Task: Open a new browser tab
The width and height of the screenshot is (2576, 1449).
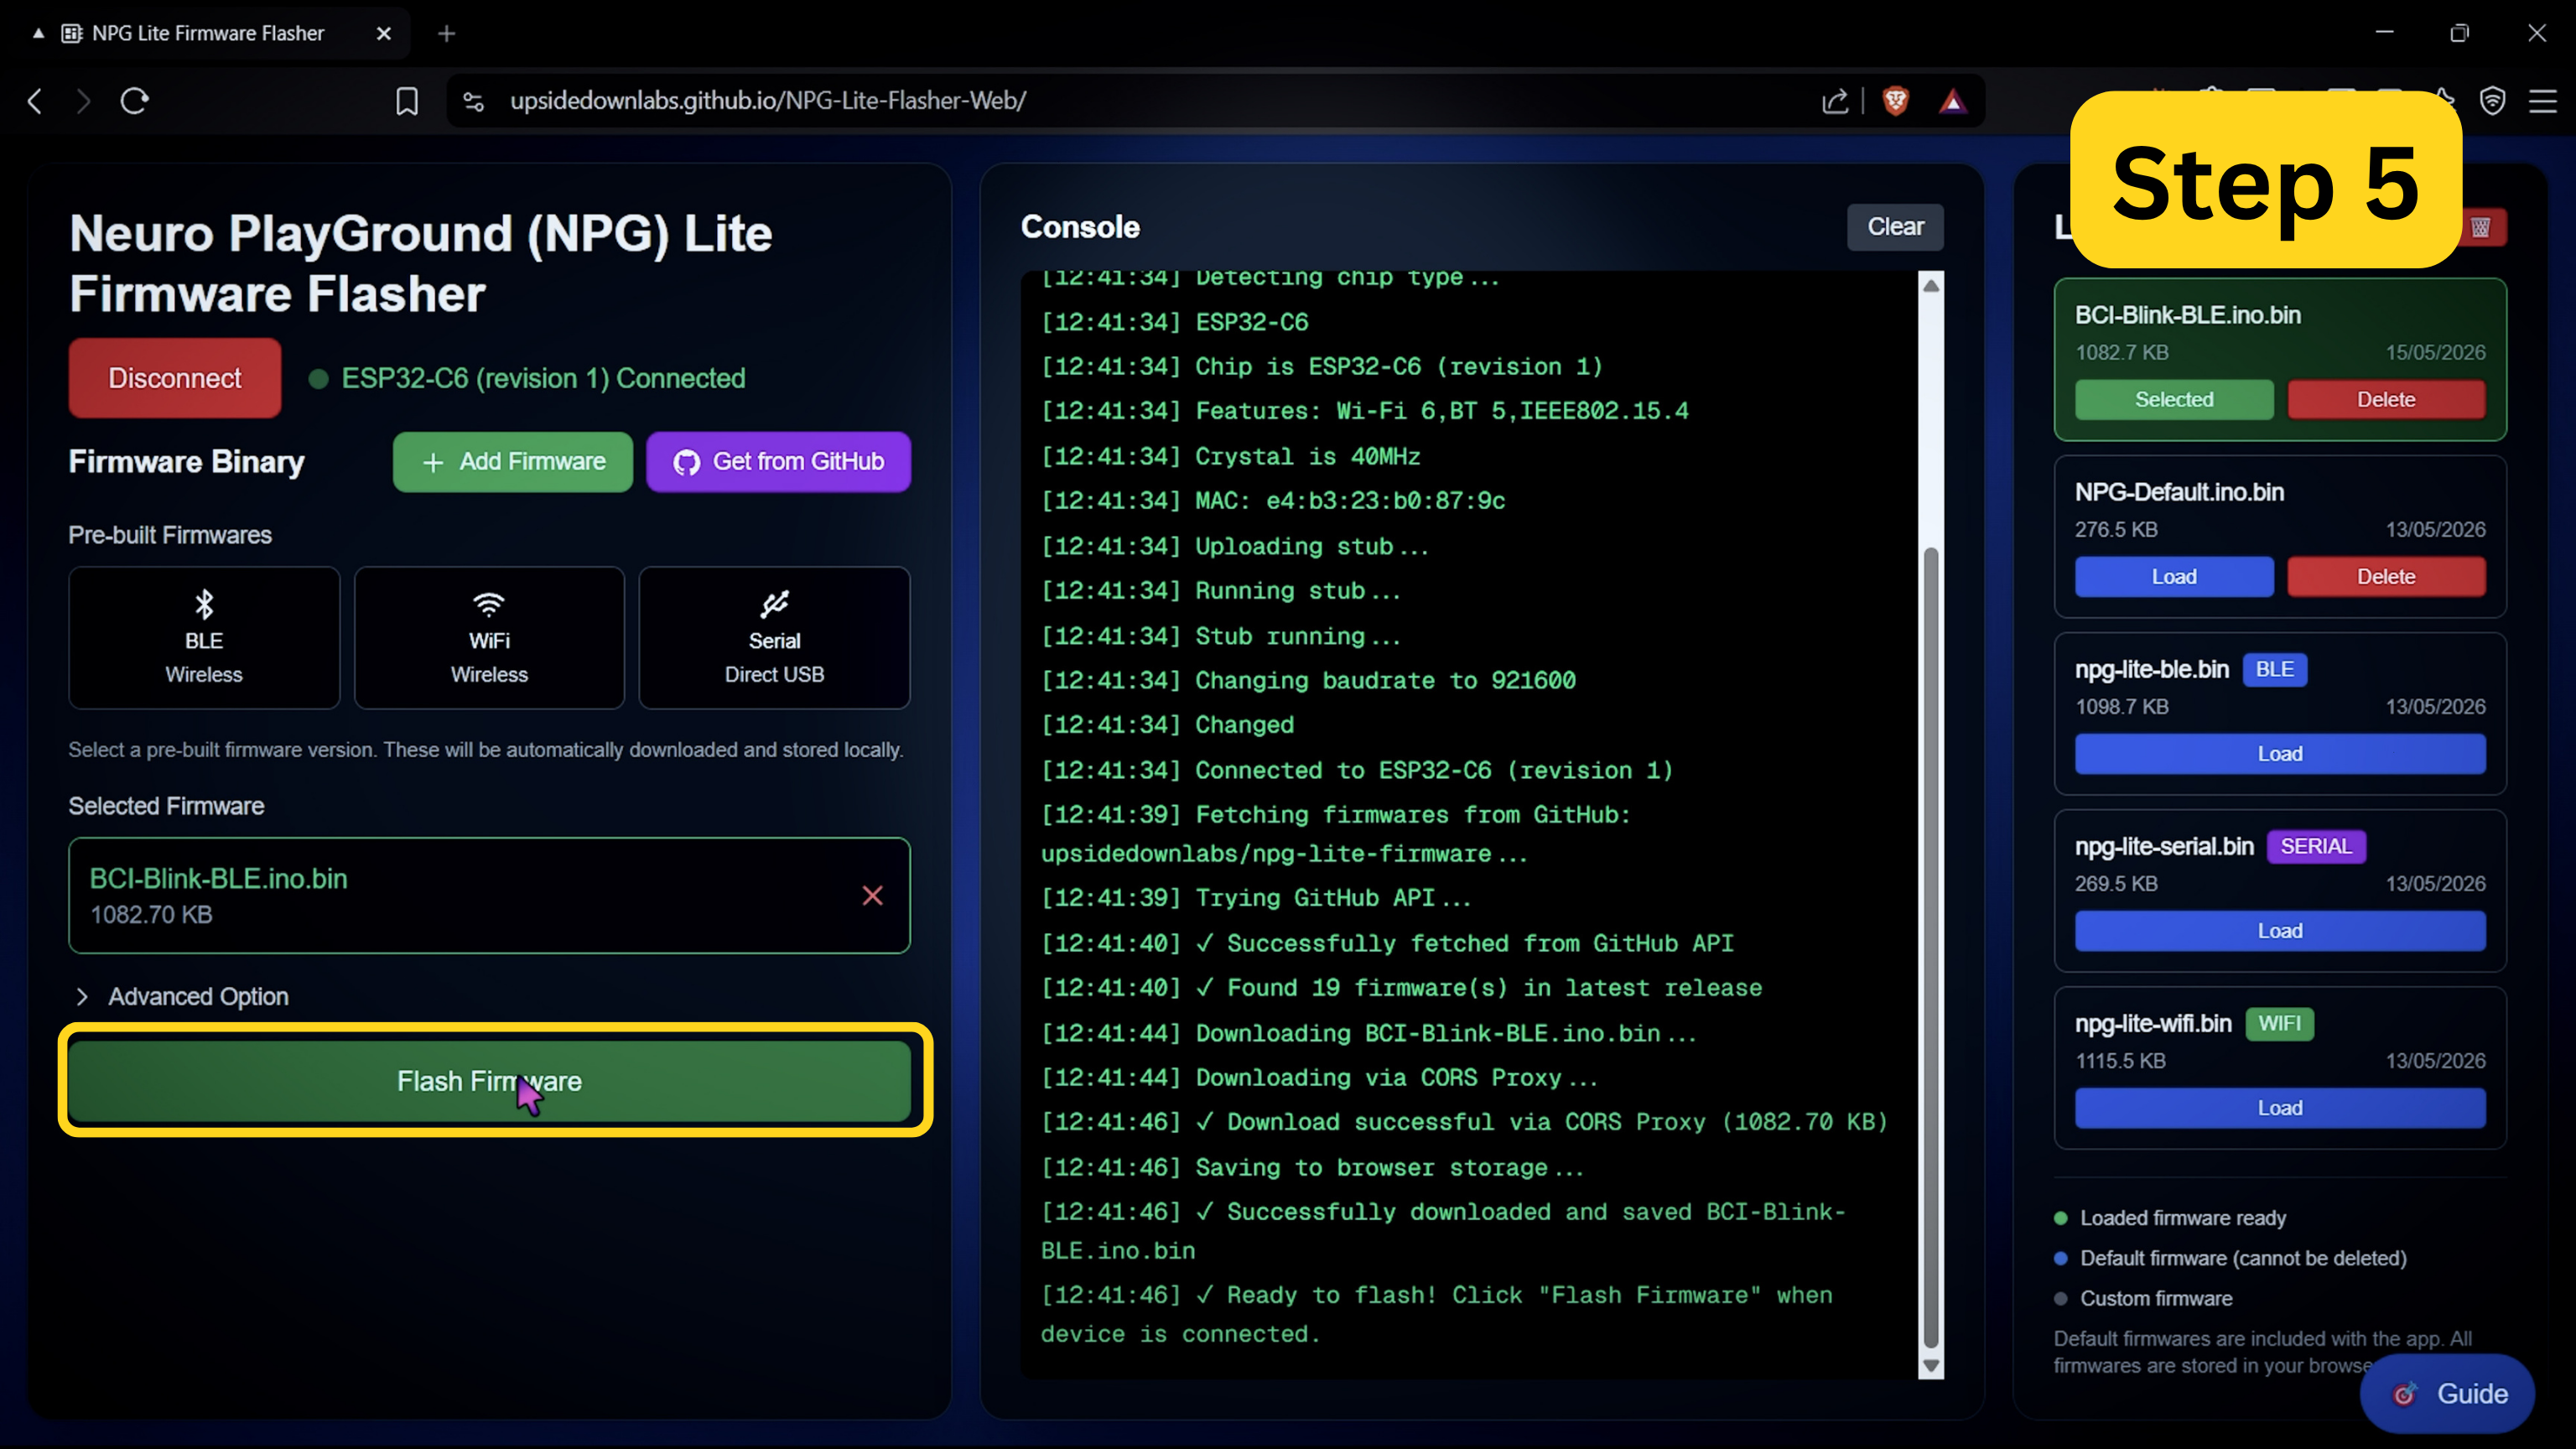Action: (447, 33)
